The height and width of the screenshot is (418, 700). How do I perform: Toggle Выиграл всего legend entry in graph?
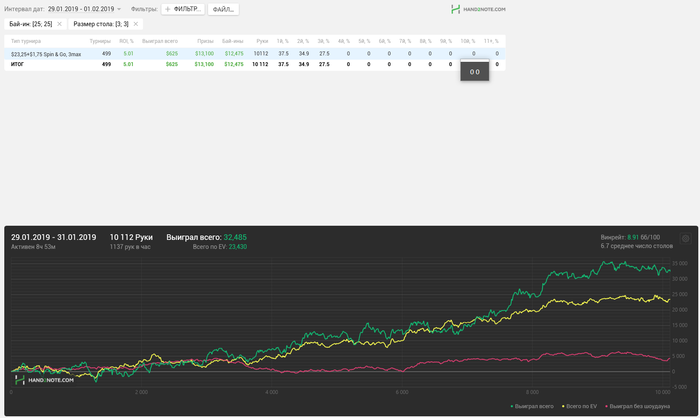[x=532, y=406]
